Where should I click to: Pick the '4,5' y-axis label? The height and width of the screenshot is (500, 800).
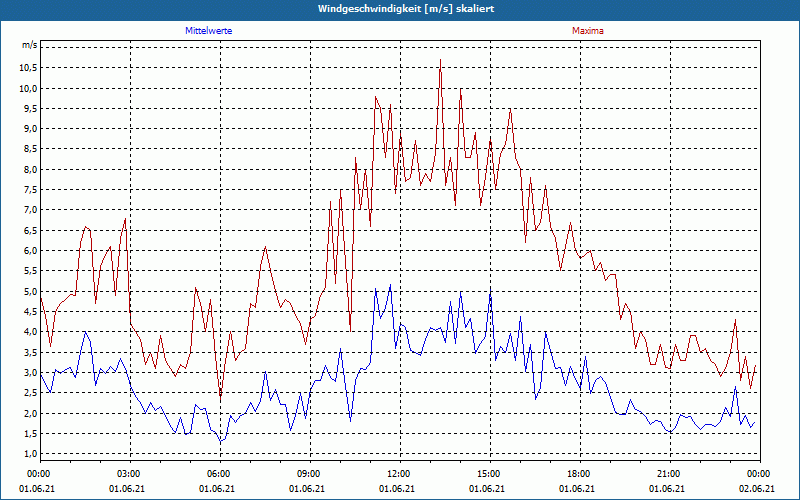[x=31, y=311]
